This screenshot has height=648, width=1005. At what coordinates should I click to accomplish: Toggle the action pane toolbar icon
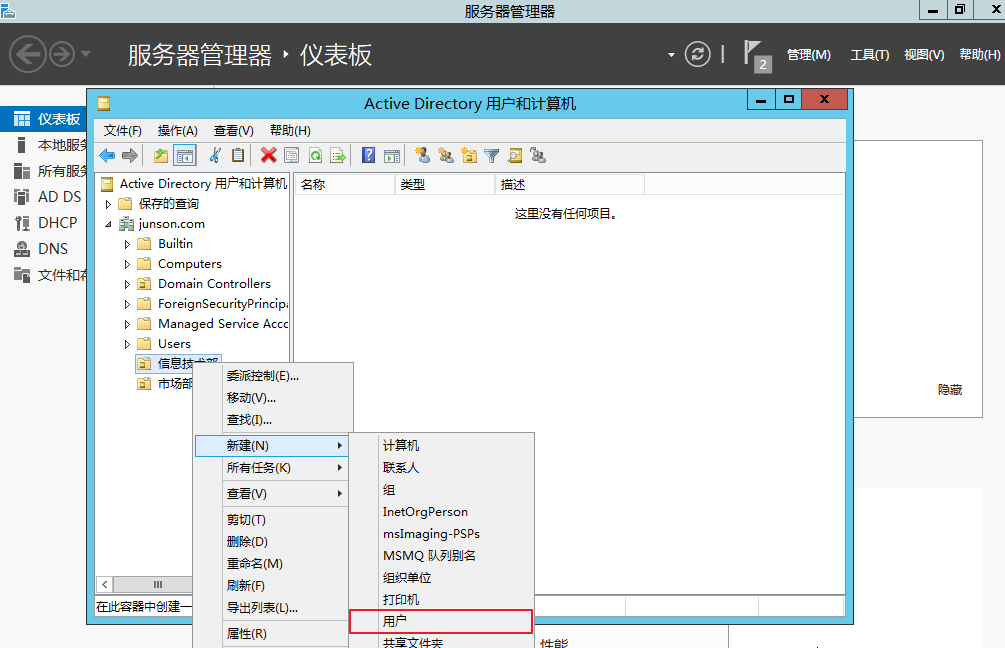(392, 155)
